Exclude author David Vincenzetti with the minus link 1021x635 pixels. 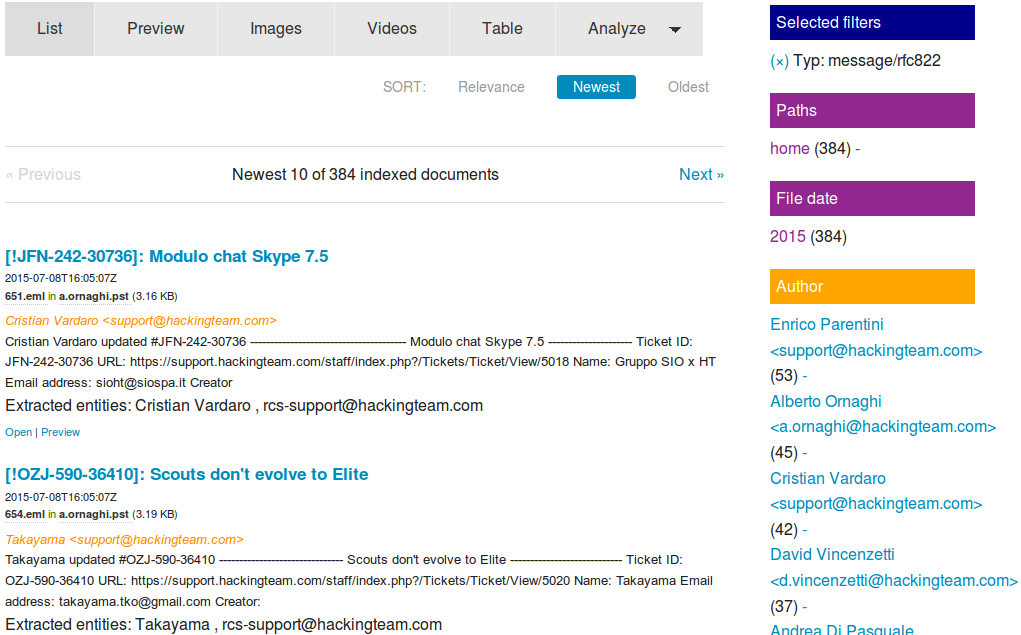pos(805,607)
